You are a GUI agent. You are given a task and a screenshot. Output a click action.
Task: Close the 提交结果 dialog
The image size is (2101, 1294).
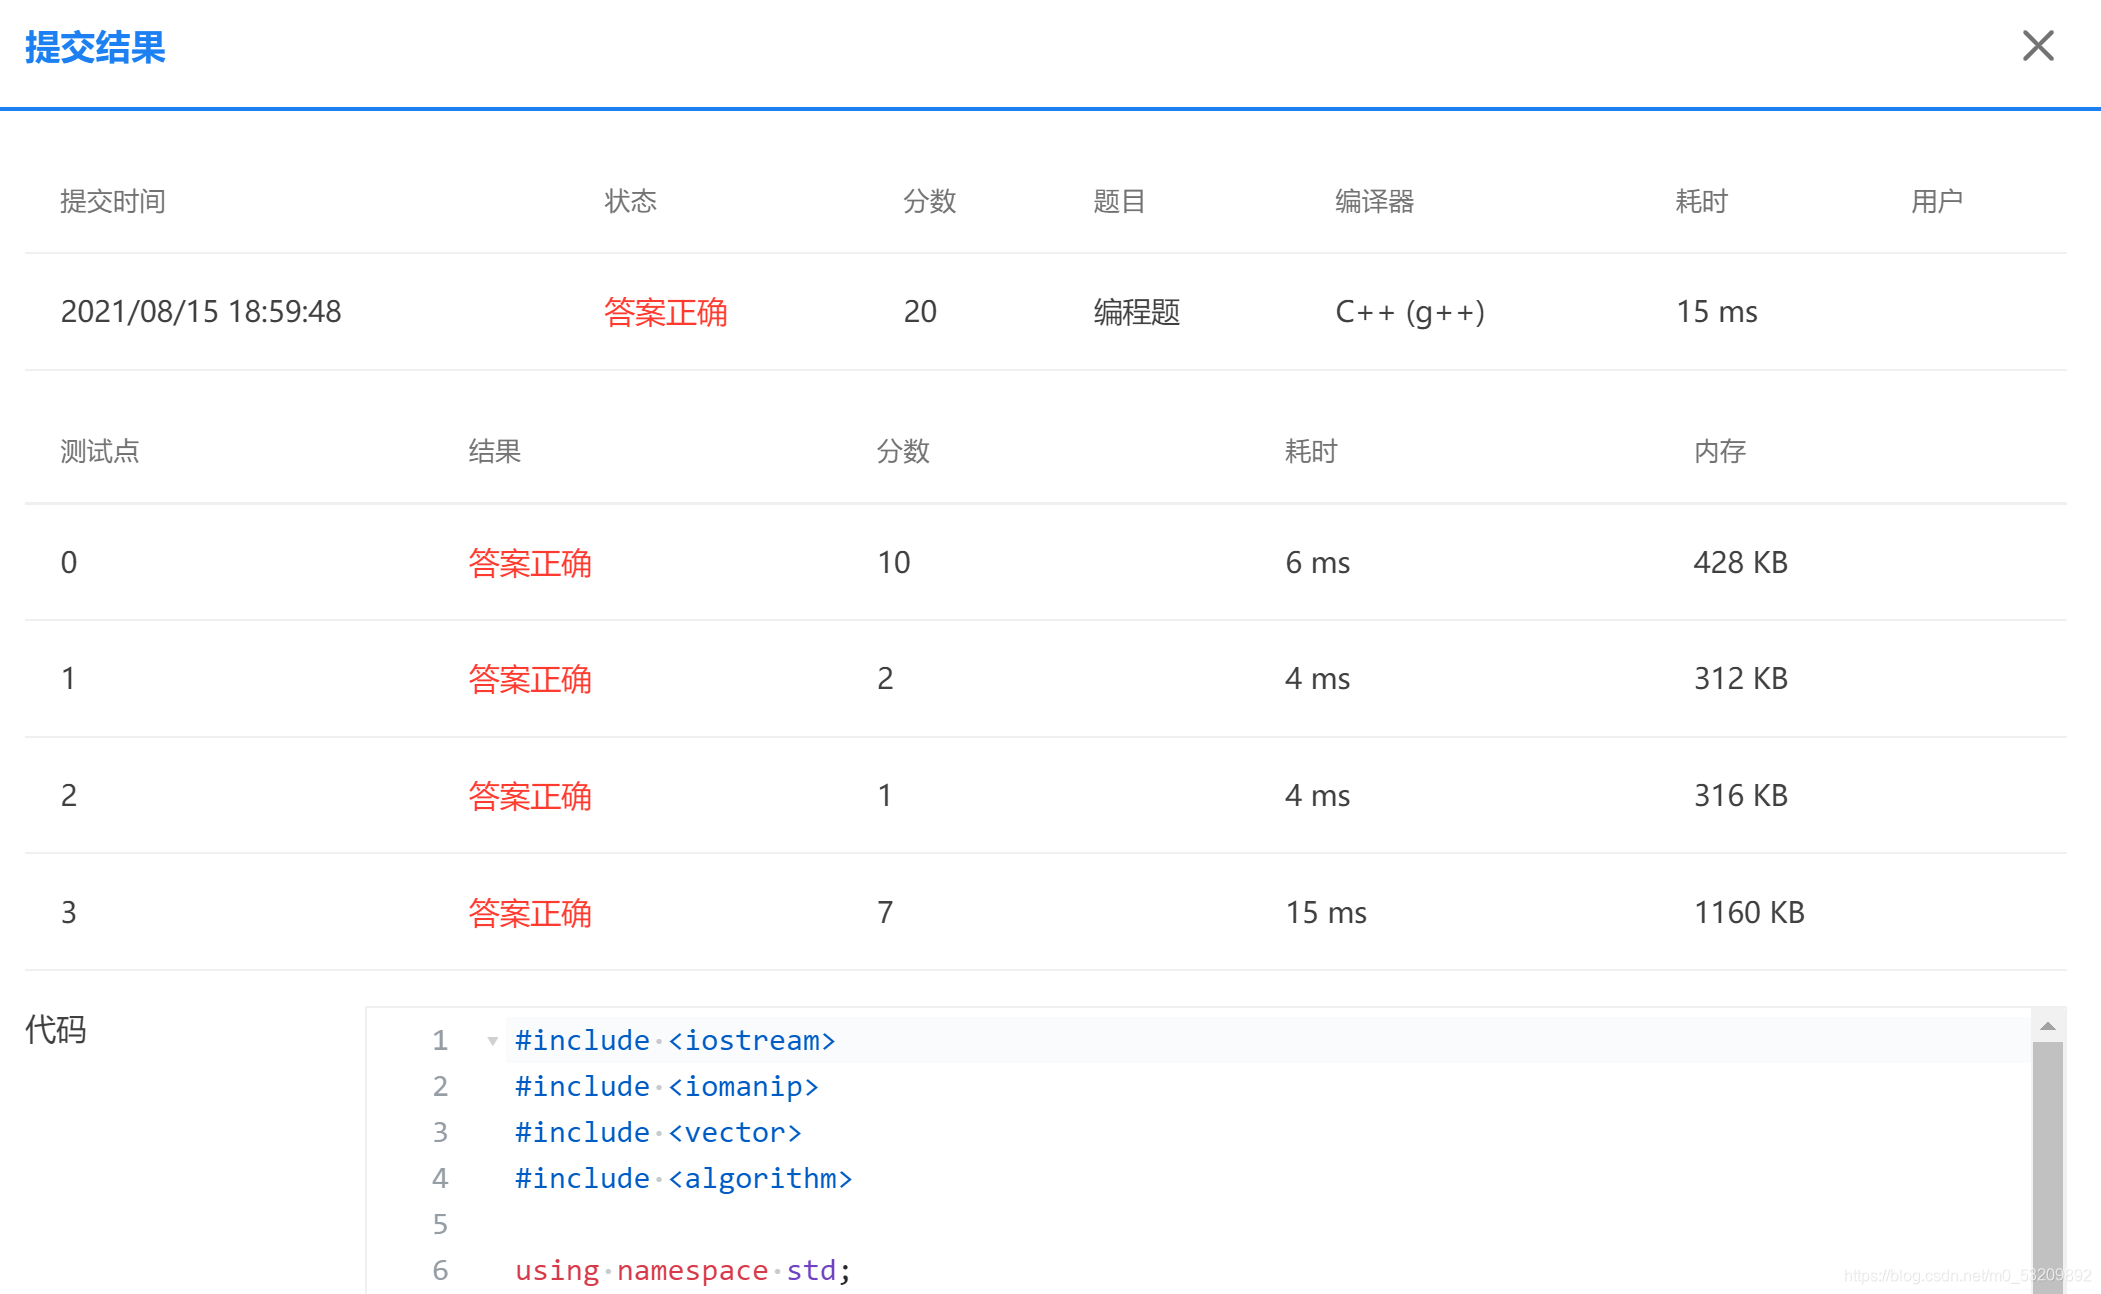[2037, 46]
